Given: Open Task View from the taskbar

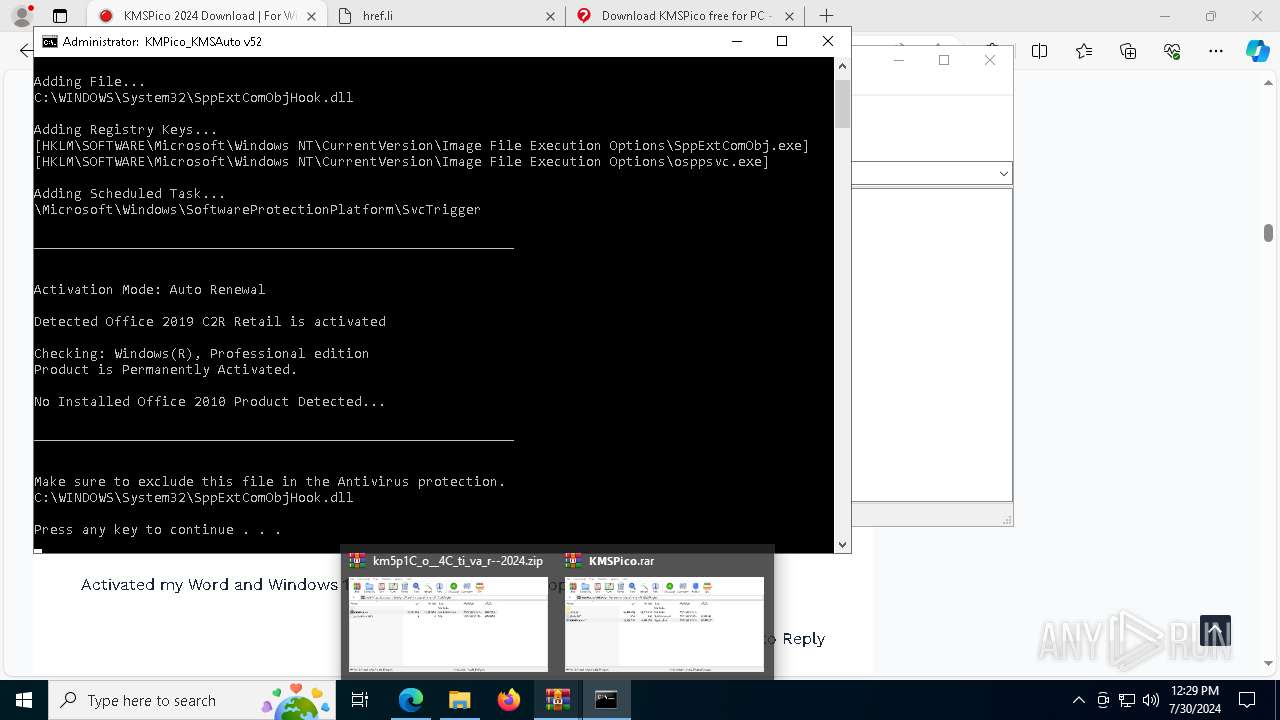Looking at the screenshot, I should tap(361, 700).
